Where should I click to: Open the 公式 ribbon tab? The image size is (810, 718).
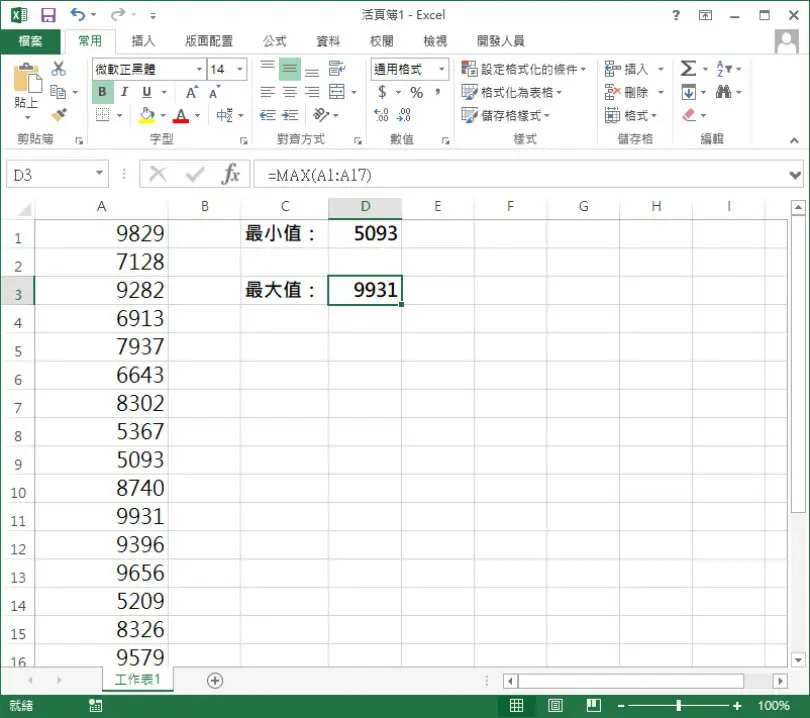pyautogui.click(x=275, y=41)
